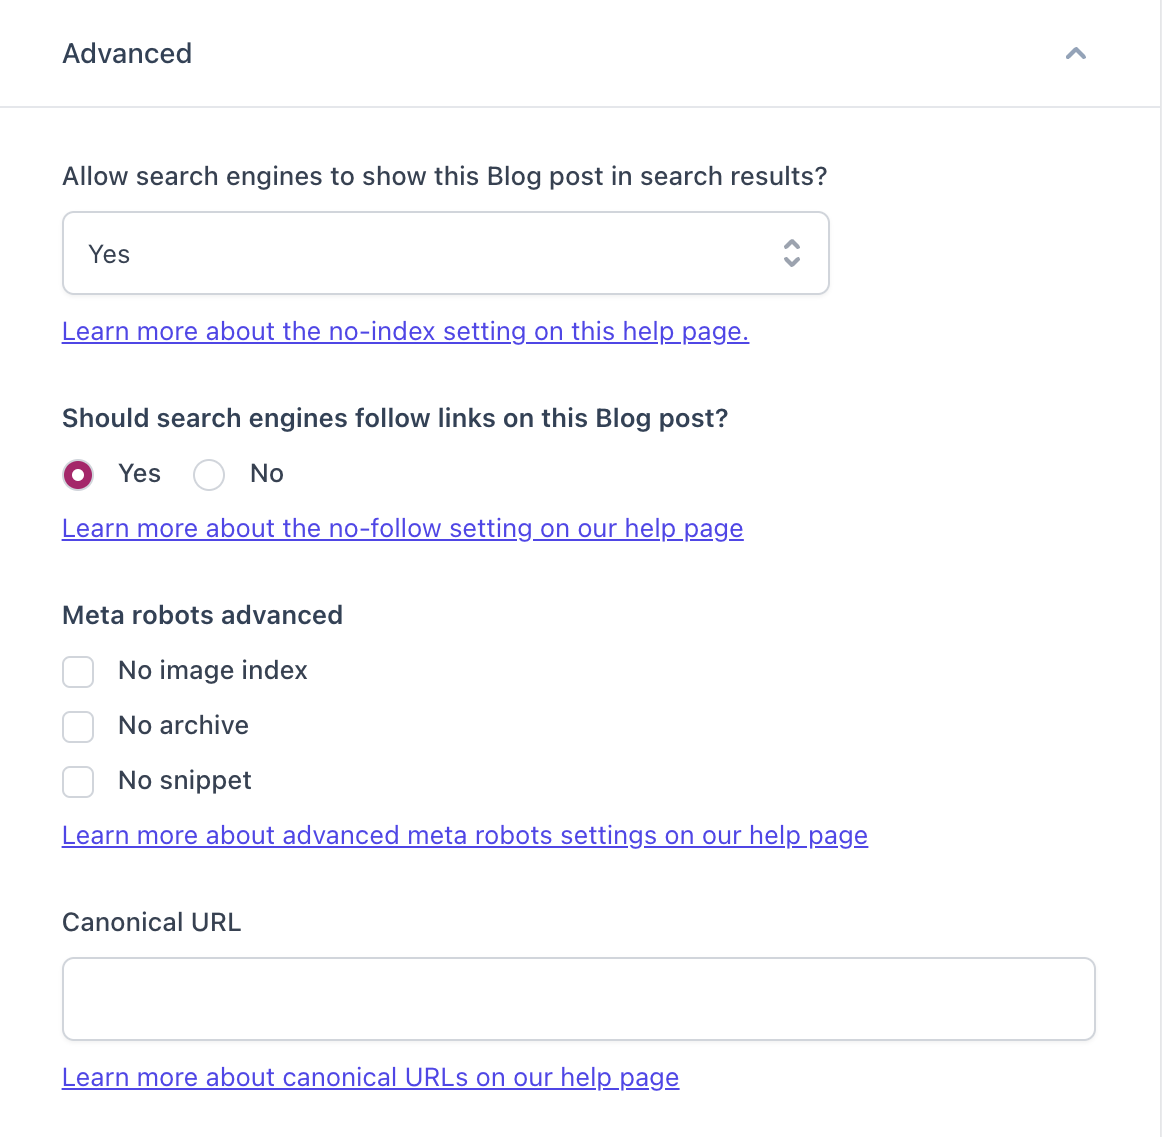Click the "Yes" label beside the radio button

[139, 474]
